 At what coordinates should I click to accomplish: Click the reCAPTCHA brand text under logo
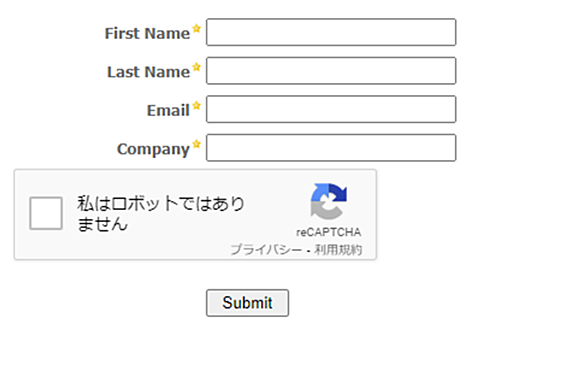[x=329, y=232]
